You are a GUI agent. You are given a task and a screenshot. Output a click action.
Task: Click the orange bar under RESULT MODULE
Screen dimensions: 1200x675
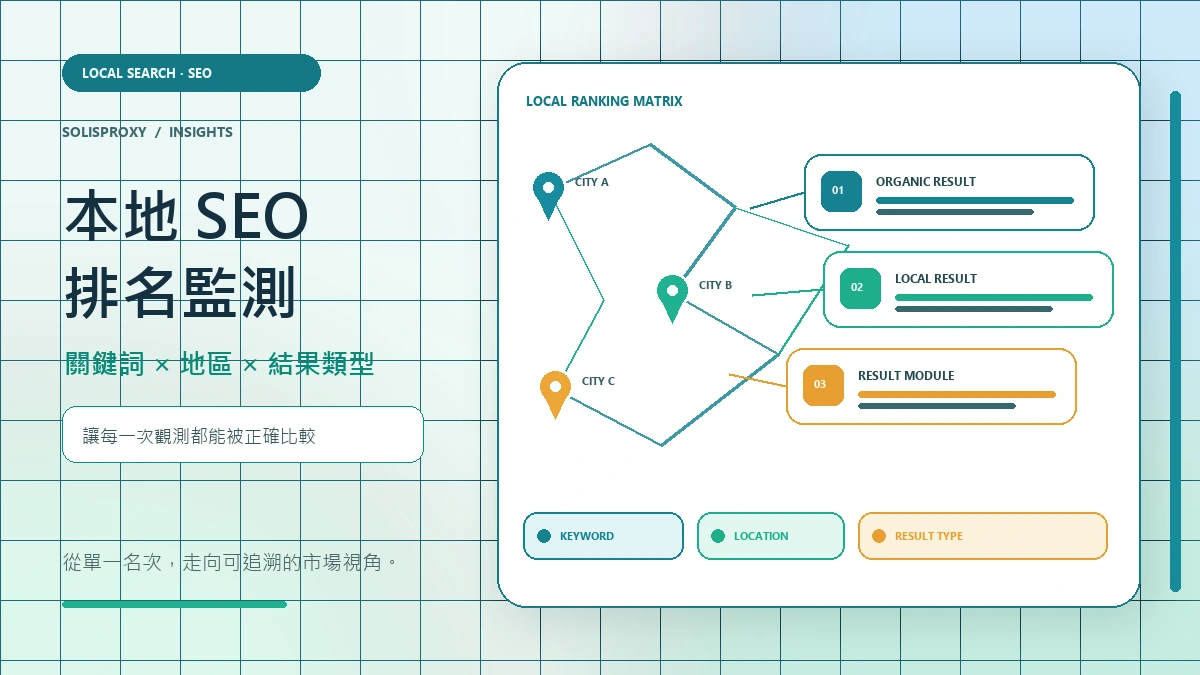point(957,394)
